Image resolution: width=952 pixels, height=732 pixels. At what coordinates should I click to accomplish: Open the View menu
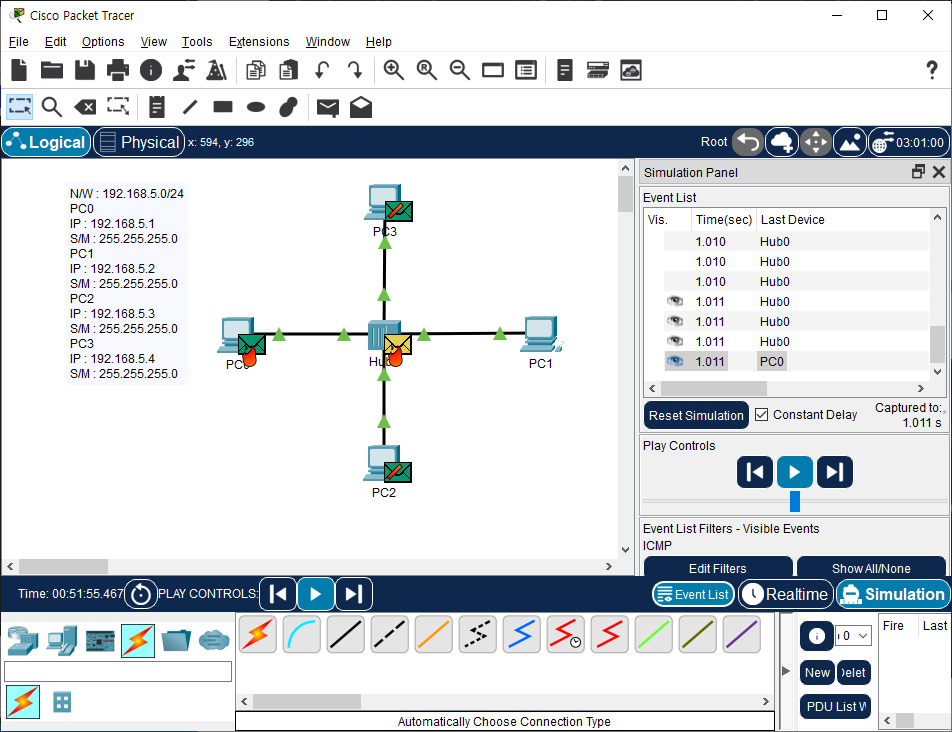coord(154,42)
